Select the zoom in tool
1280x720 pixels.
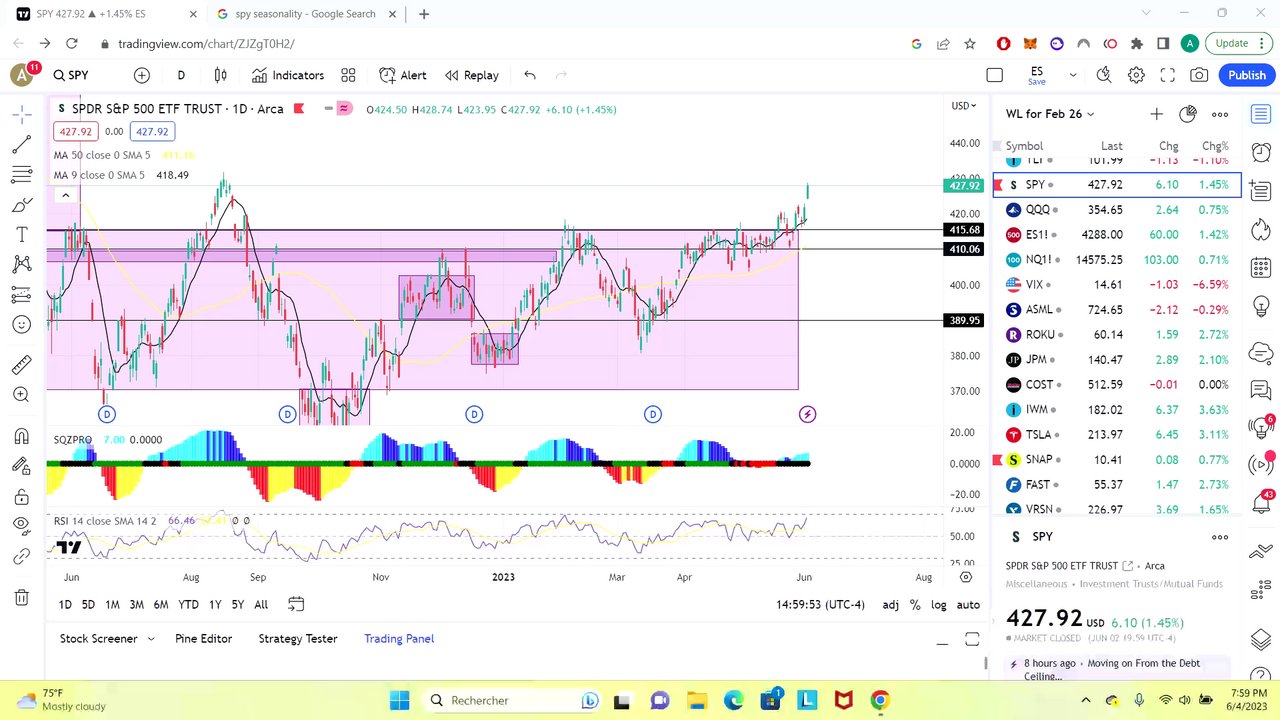click(21, 395)
